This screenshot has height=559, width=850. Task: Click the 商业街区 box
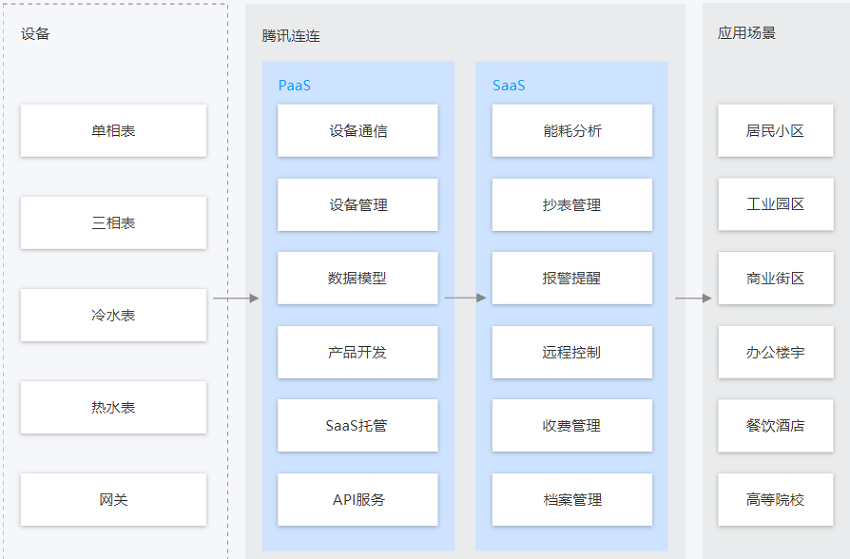[776, 278]
